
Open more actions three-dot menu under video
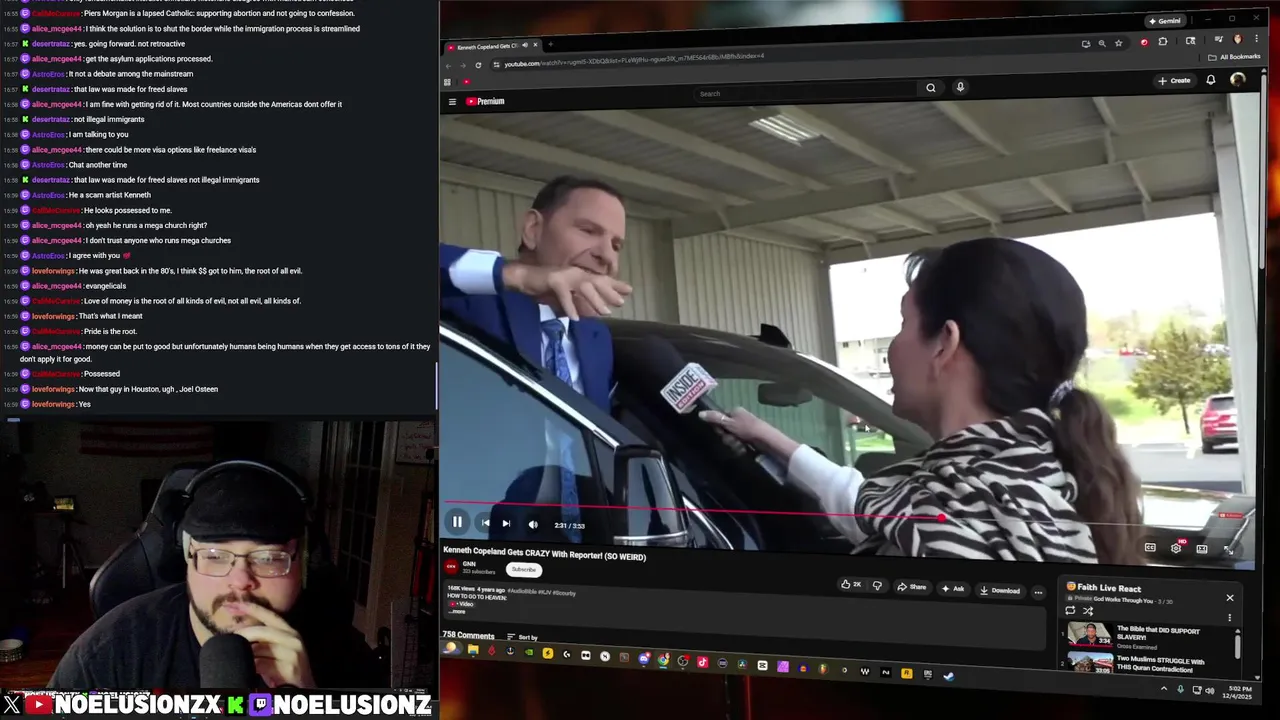pyautogui.click(x=1038, y=592)
